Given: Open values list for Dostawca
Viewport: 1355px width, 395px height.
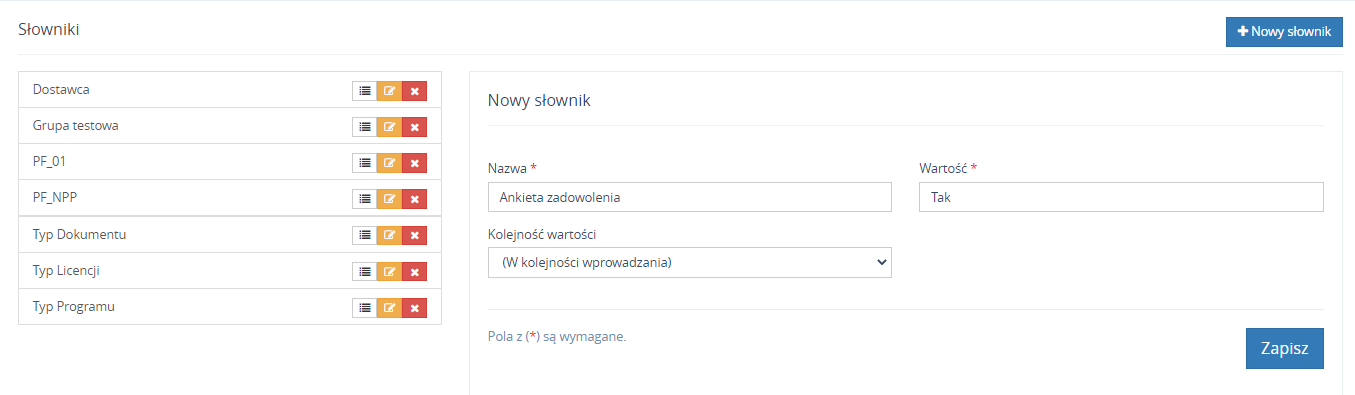Looking at the screenshot, I should coord(365,91).
